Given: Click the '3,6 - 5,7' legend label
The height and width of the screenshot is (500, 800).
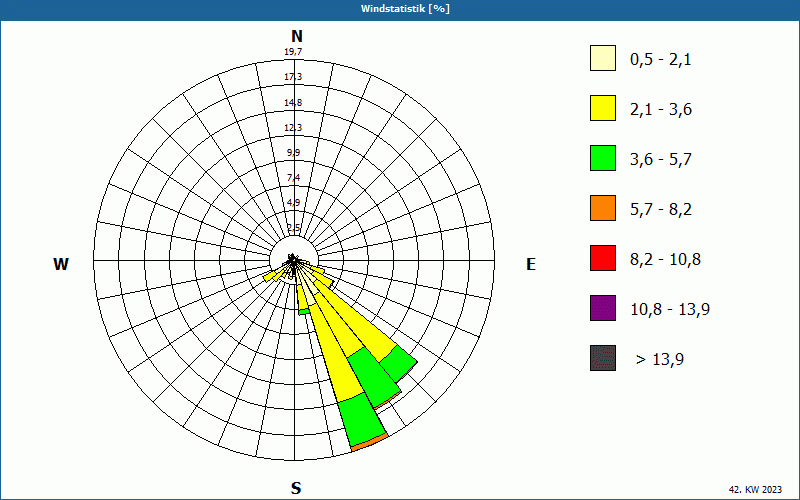Looking at the screenshot, I should [661, 160].
